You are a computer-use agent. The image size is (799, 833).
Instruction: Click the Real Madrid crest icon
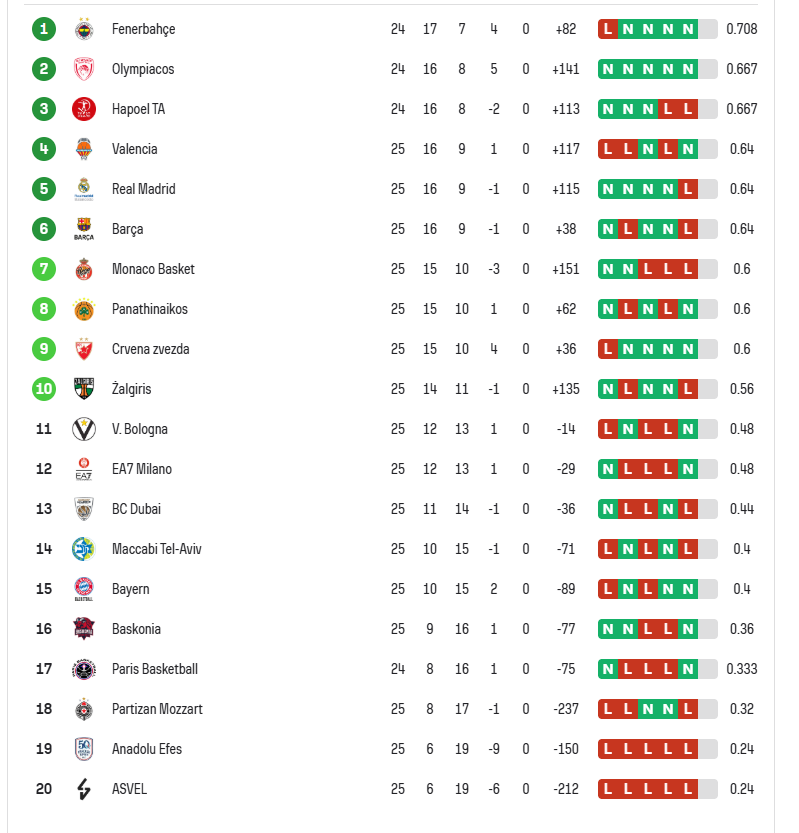[x=84, y=189]
